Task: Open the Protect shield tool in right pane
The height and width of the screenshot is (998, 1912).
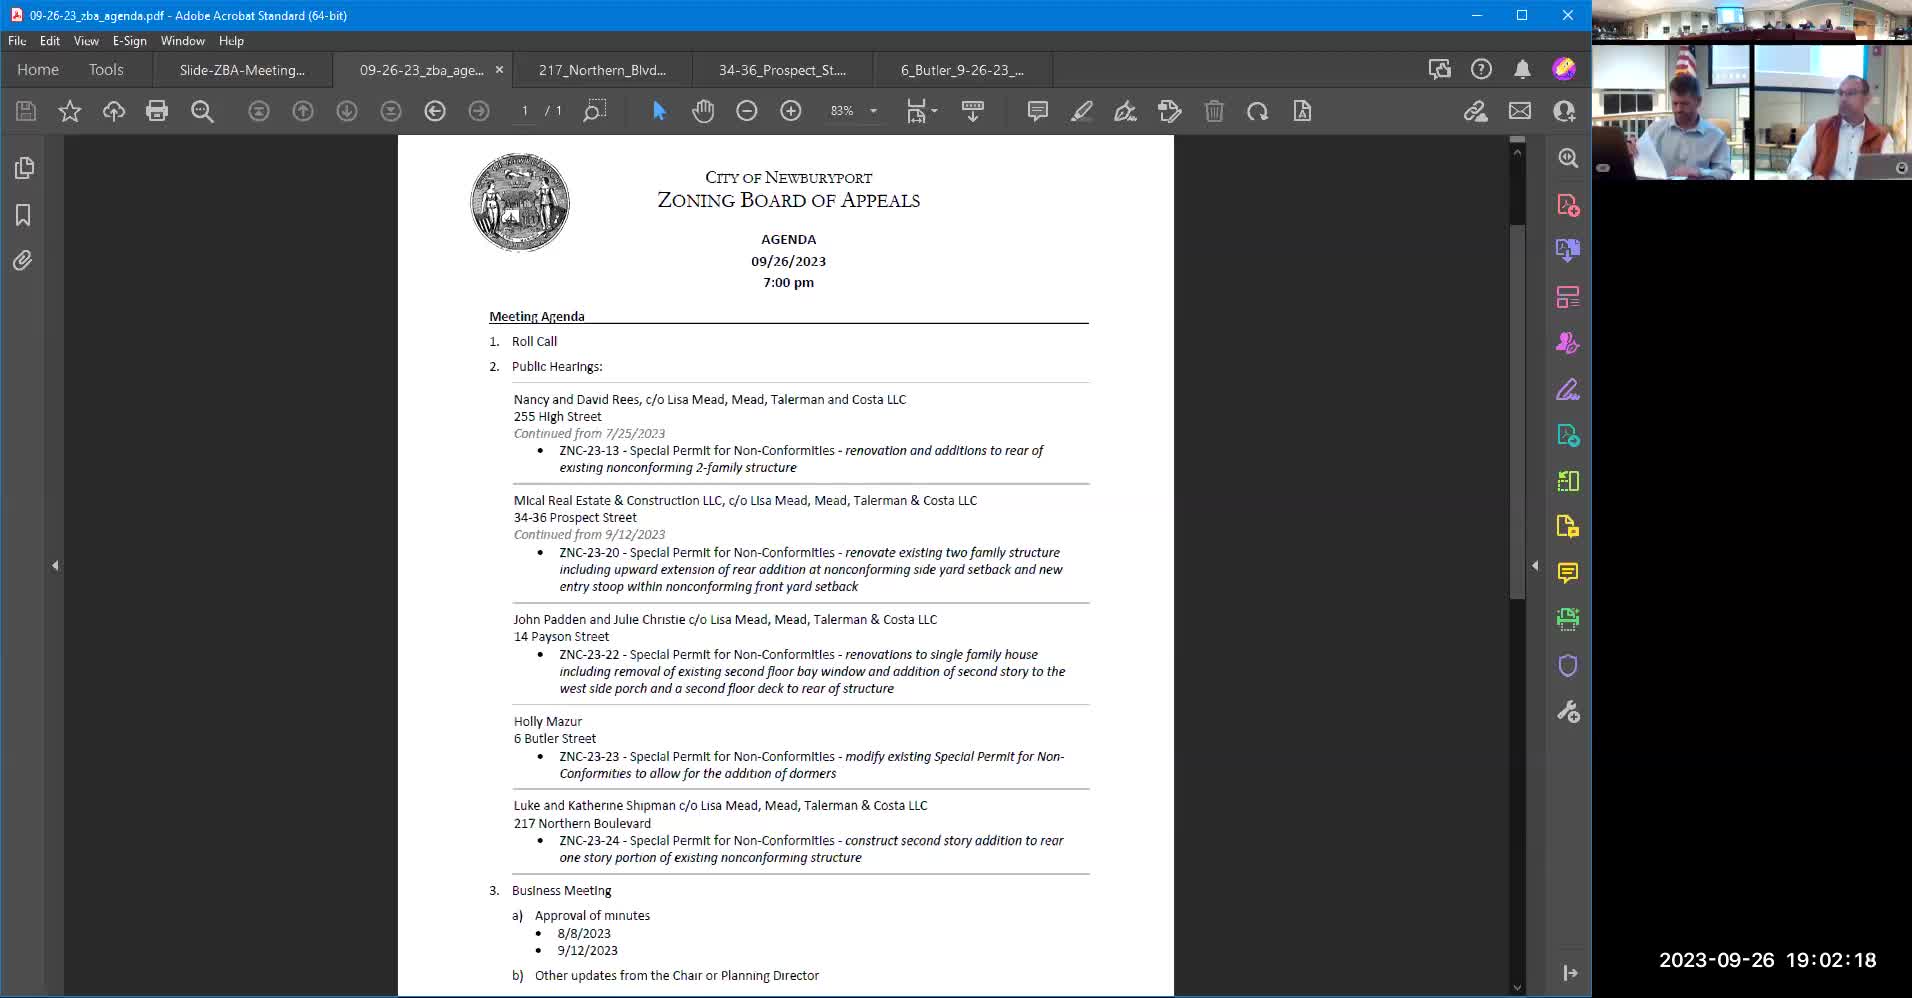Action: tap(1568, 666)
